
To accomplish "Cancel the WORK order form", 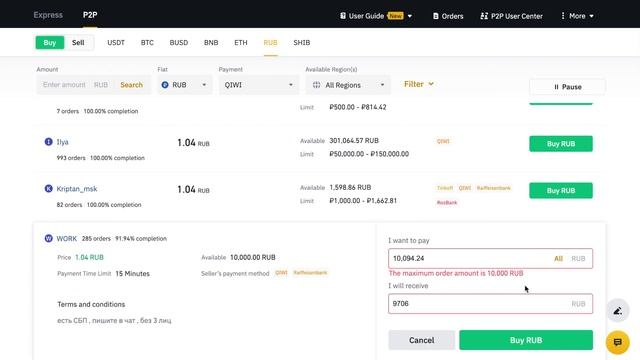I will (x=422, y=340).
